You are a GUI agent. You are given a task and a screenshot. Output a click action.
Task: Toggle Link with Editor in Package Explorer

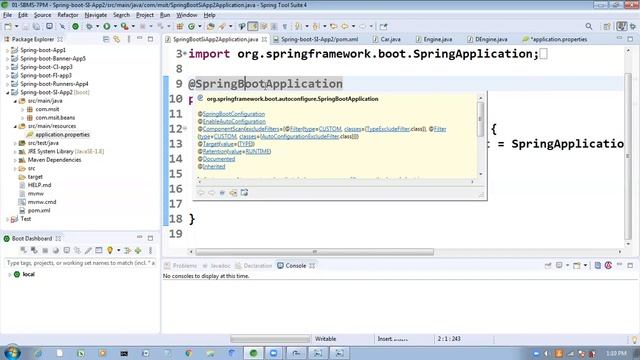(x=117, y=39)
